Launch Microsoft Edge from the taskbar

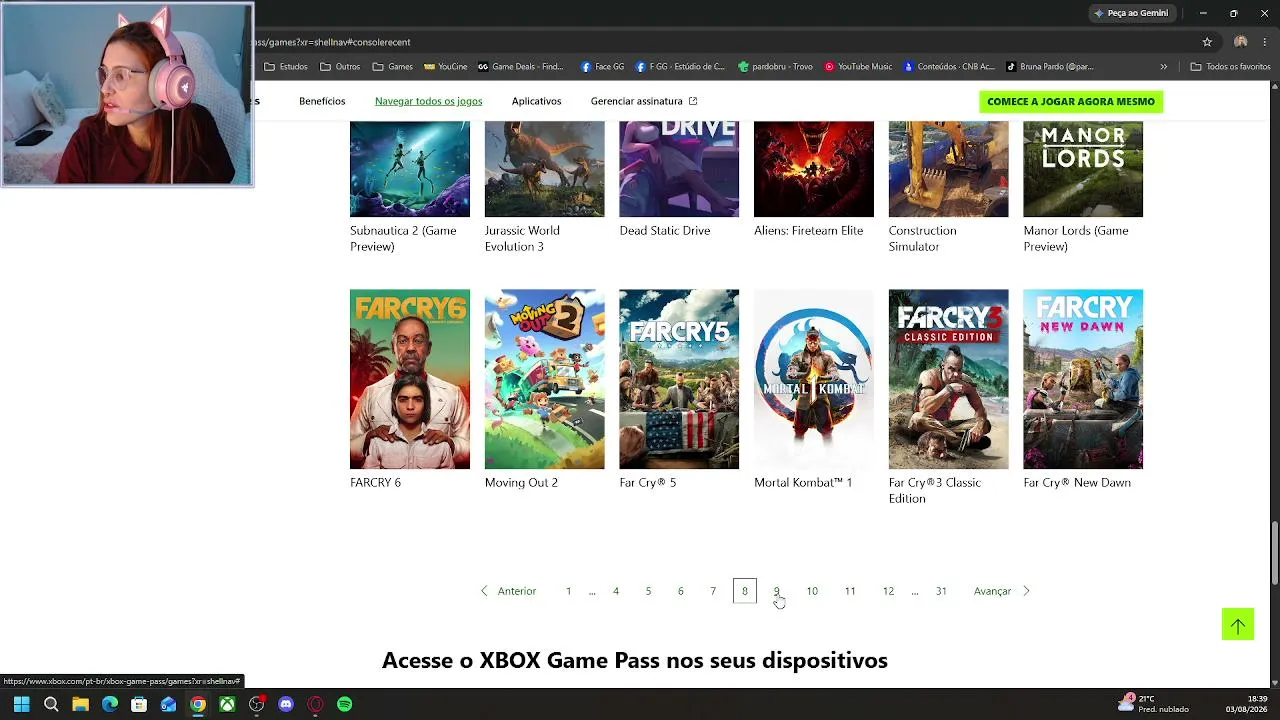coord(110,704)
